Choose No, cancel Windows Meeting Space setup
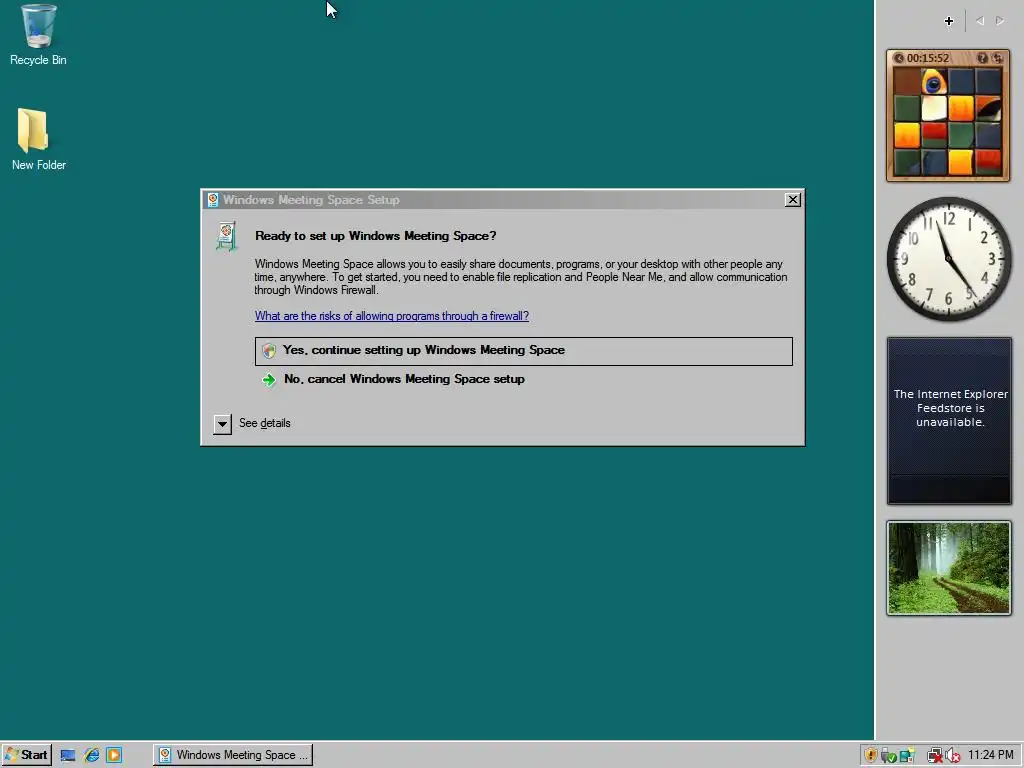The image size is (1024, 768). (404, 379)
